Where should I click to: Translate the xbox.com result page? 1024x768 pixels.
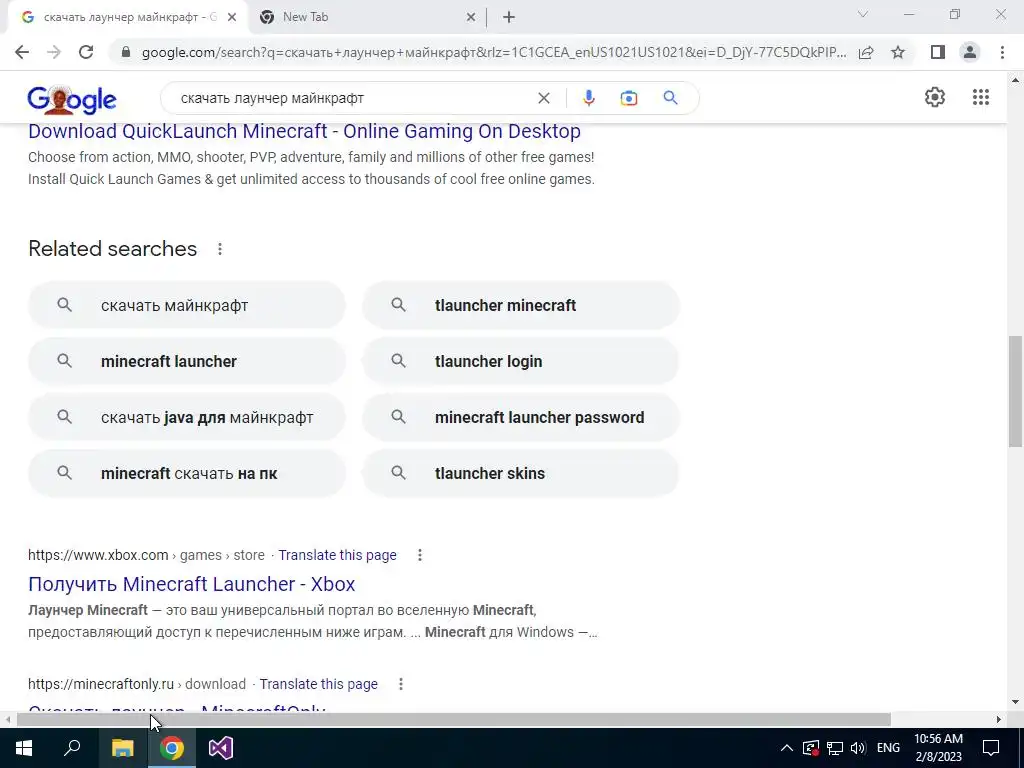pyautogui.click(x=337, y=555)
